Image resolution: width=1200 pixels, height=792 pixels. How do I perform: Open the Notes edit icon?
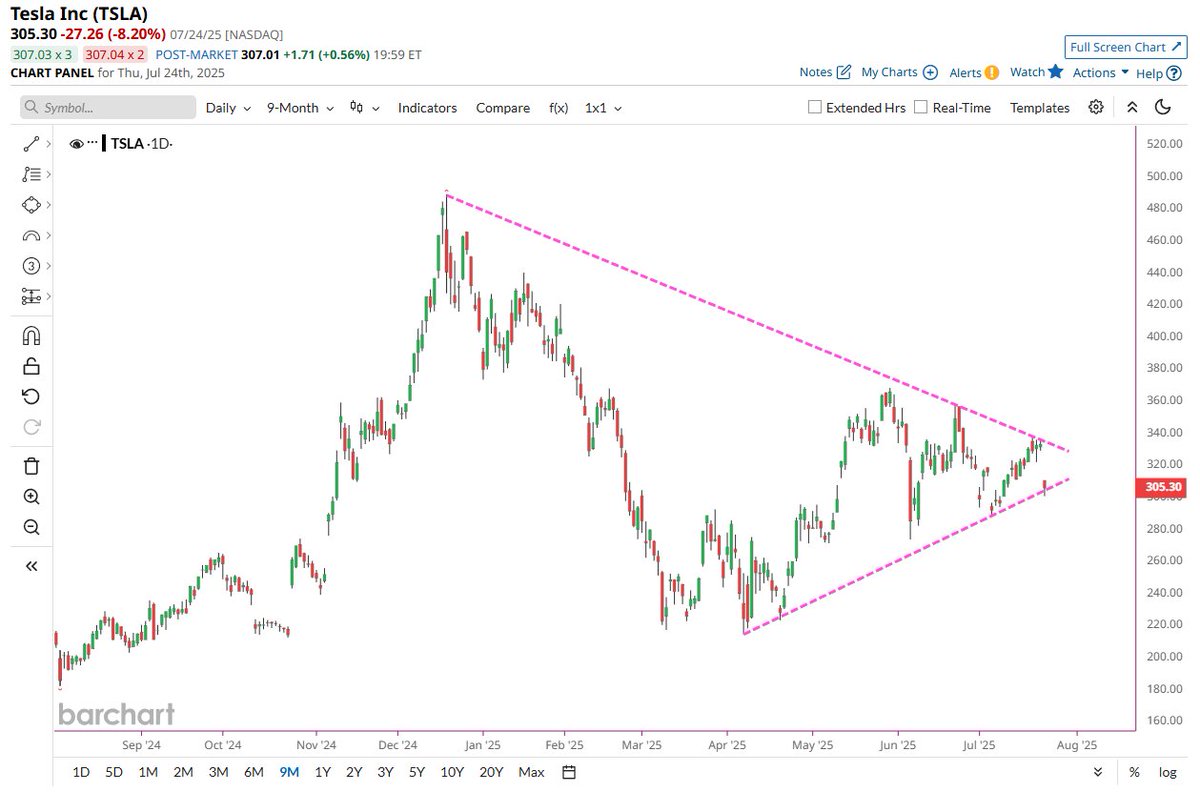point(843,72)
